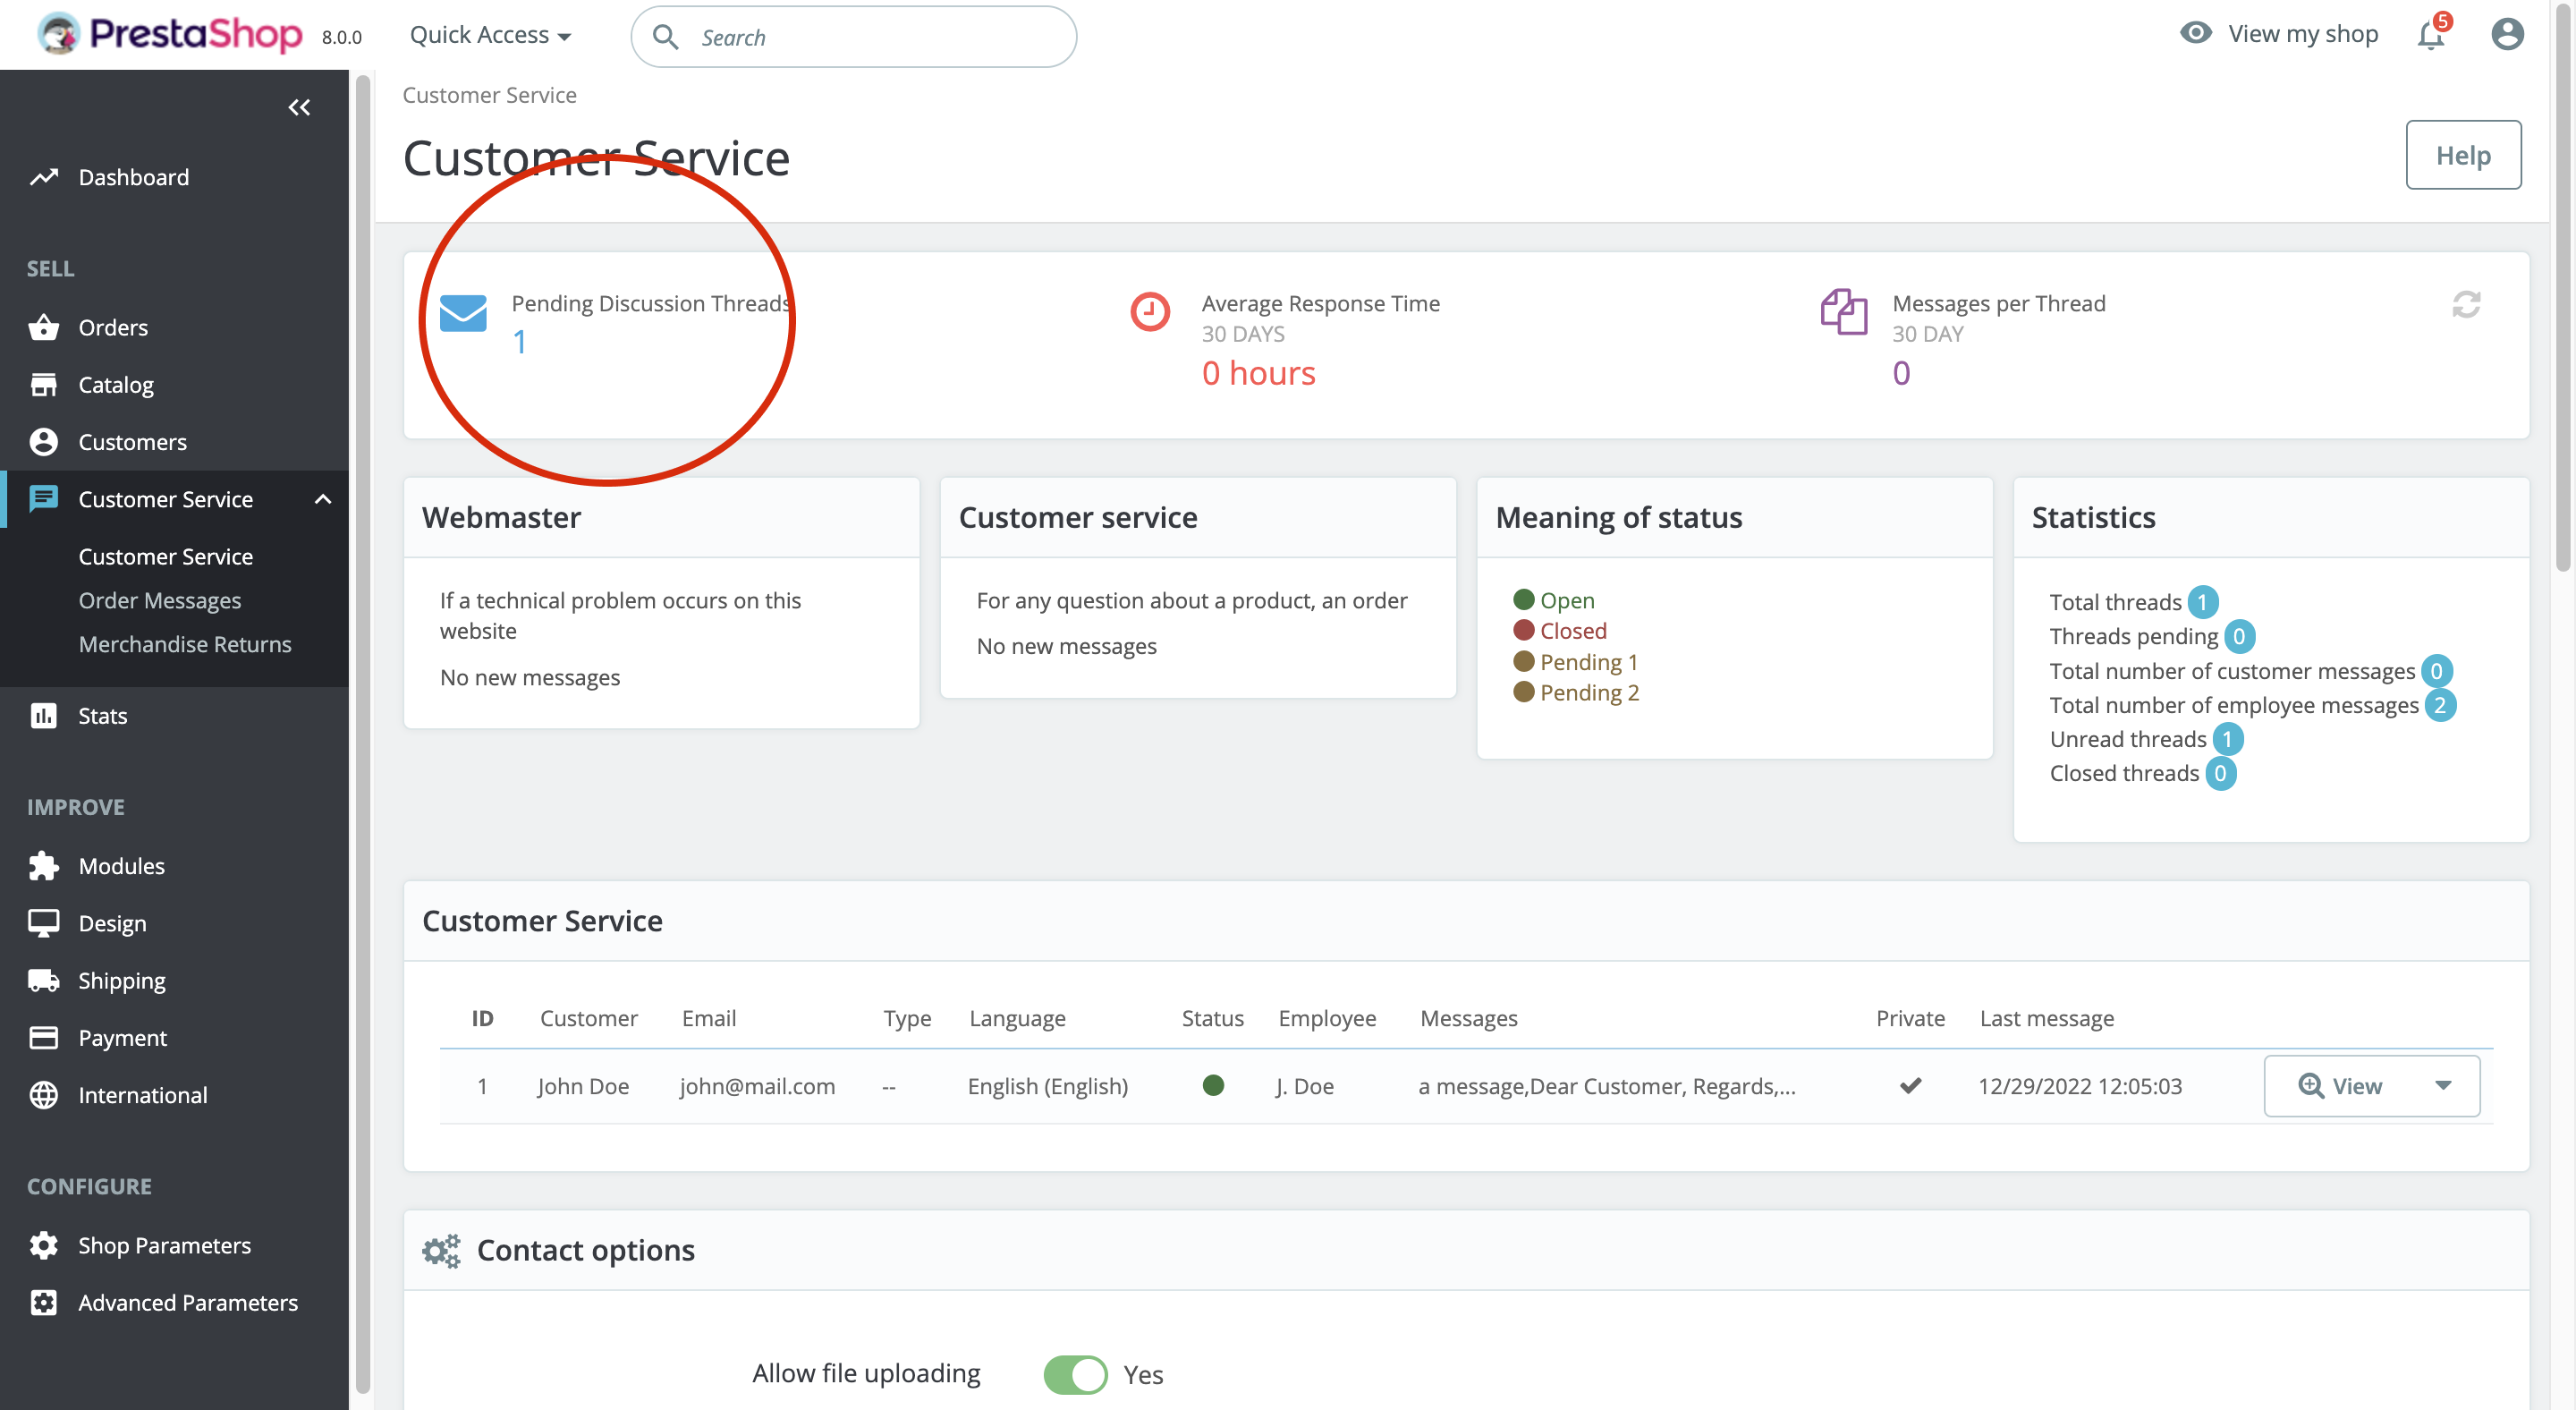Select the Orders cart icon in sidebar
This screenshot has width=2576, height=1410.
[x=44, y=326]
